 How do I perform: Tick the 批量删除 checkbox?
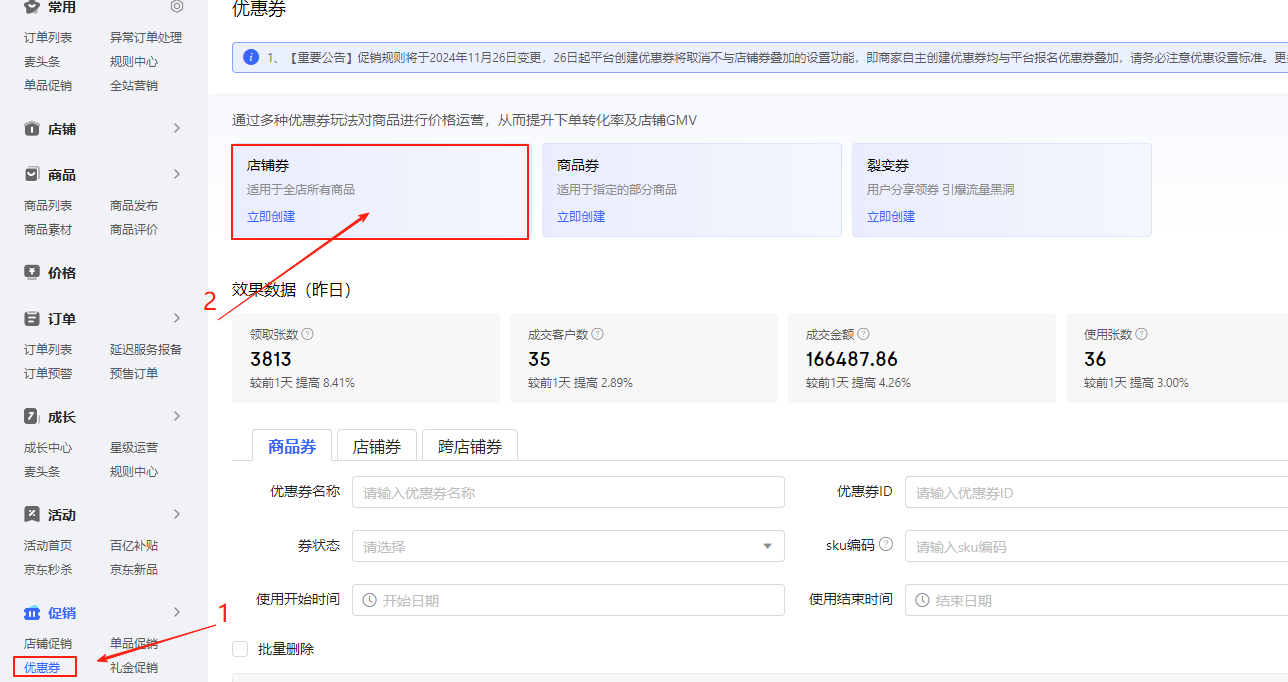click(240, 649)
